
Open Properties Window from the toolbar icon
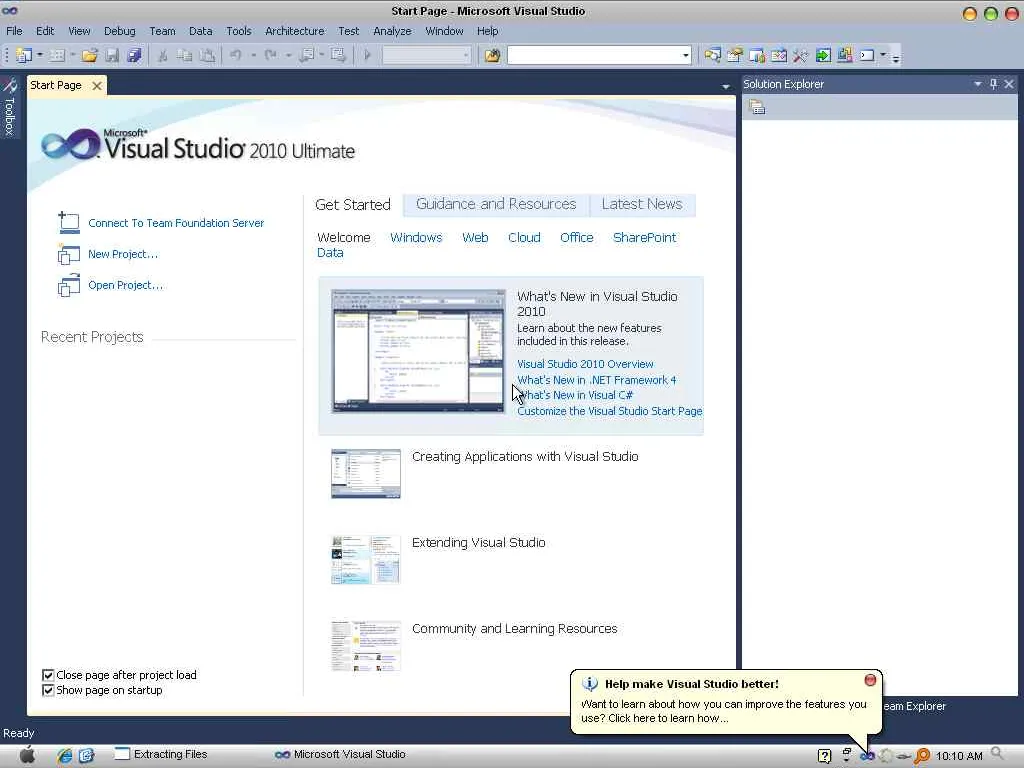tap(735, 56)
